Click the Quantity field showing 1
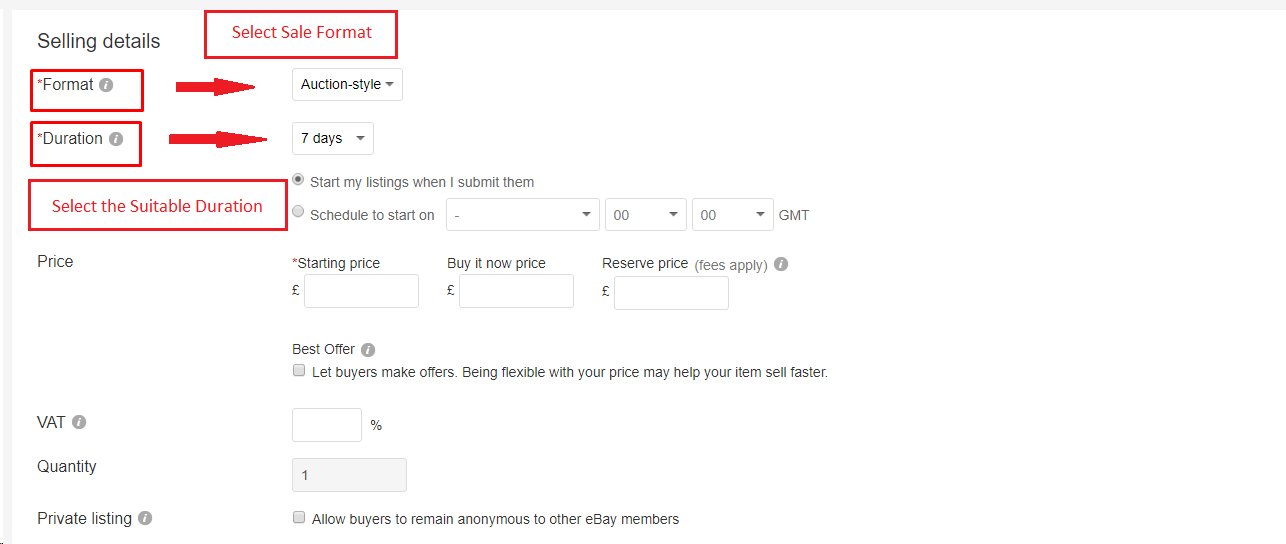Image resolution: width=1286 pixels, height=544 pixels. point(349,475)
